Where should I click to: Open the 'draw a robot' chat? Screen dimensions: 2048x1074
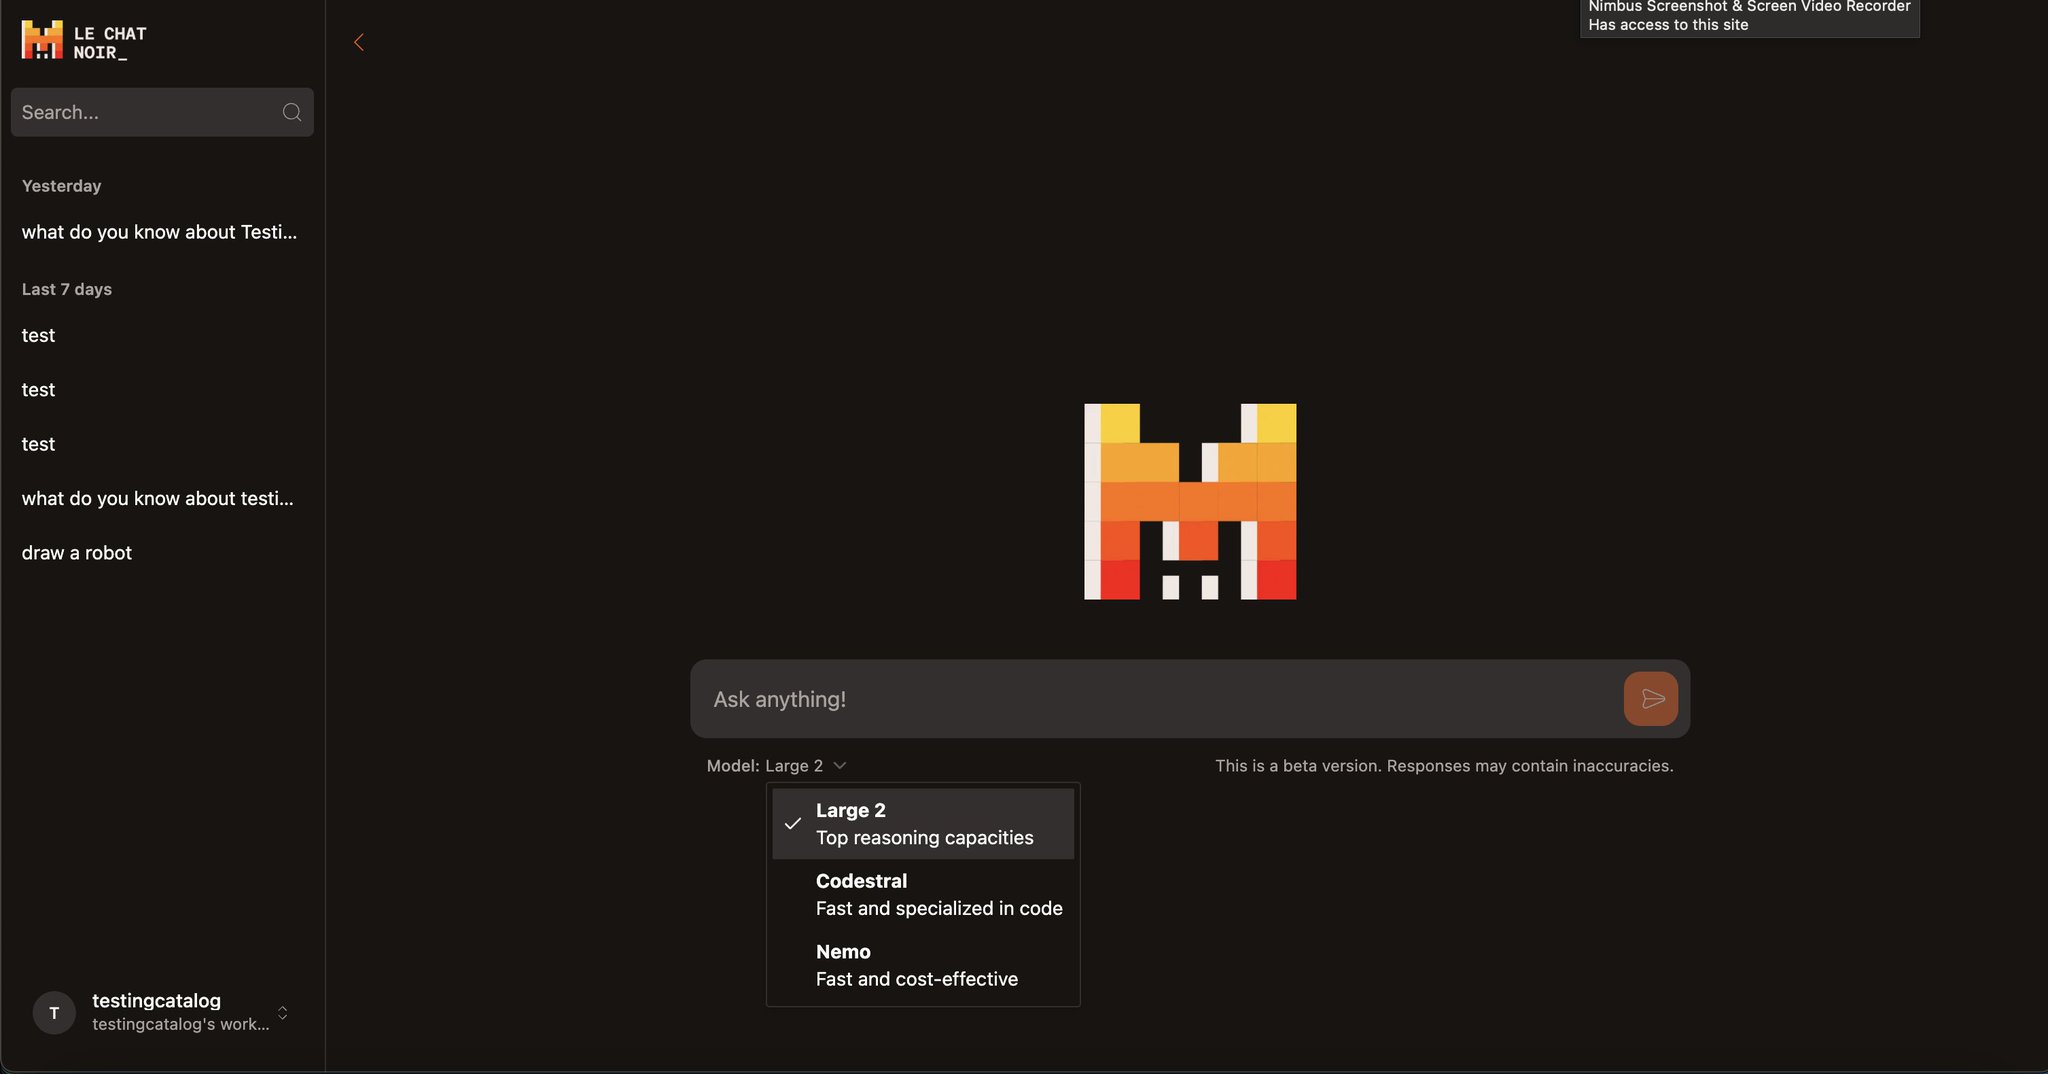pos(77,553)
